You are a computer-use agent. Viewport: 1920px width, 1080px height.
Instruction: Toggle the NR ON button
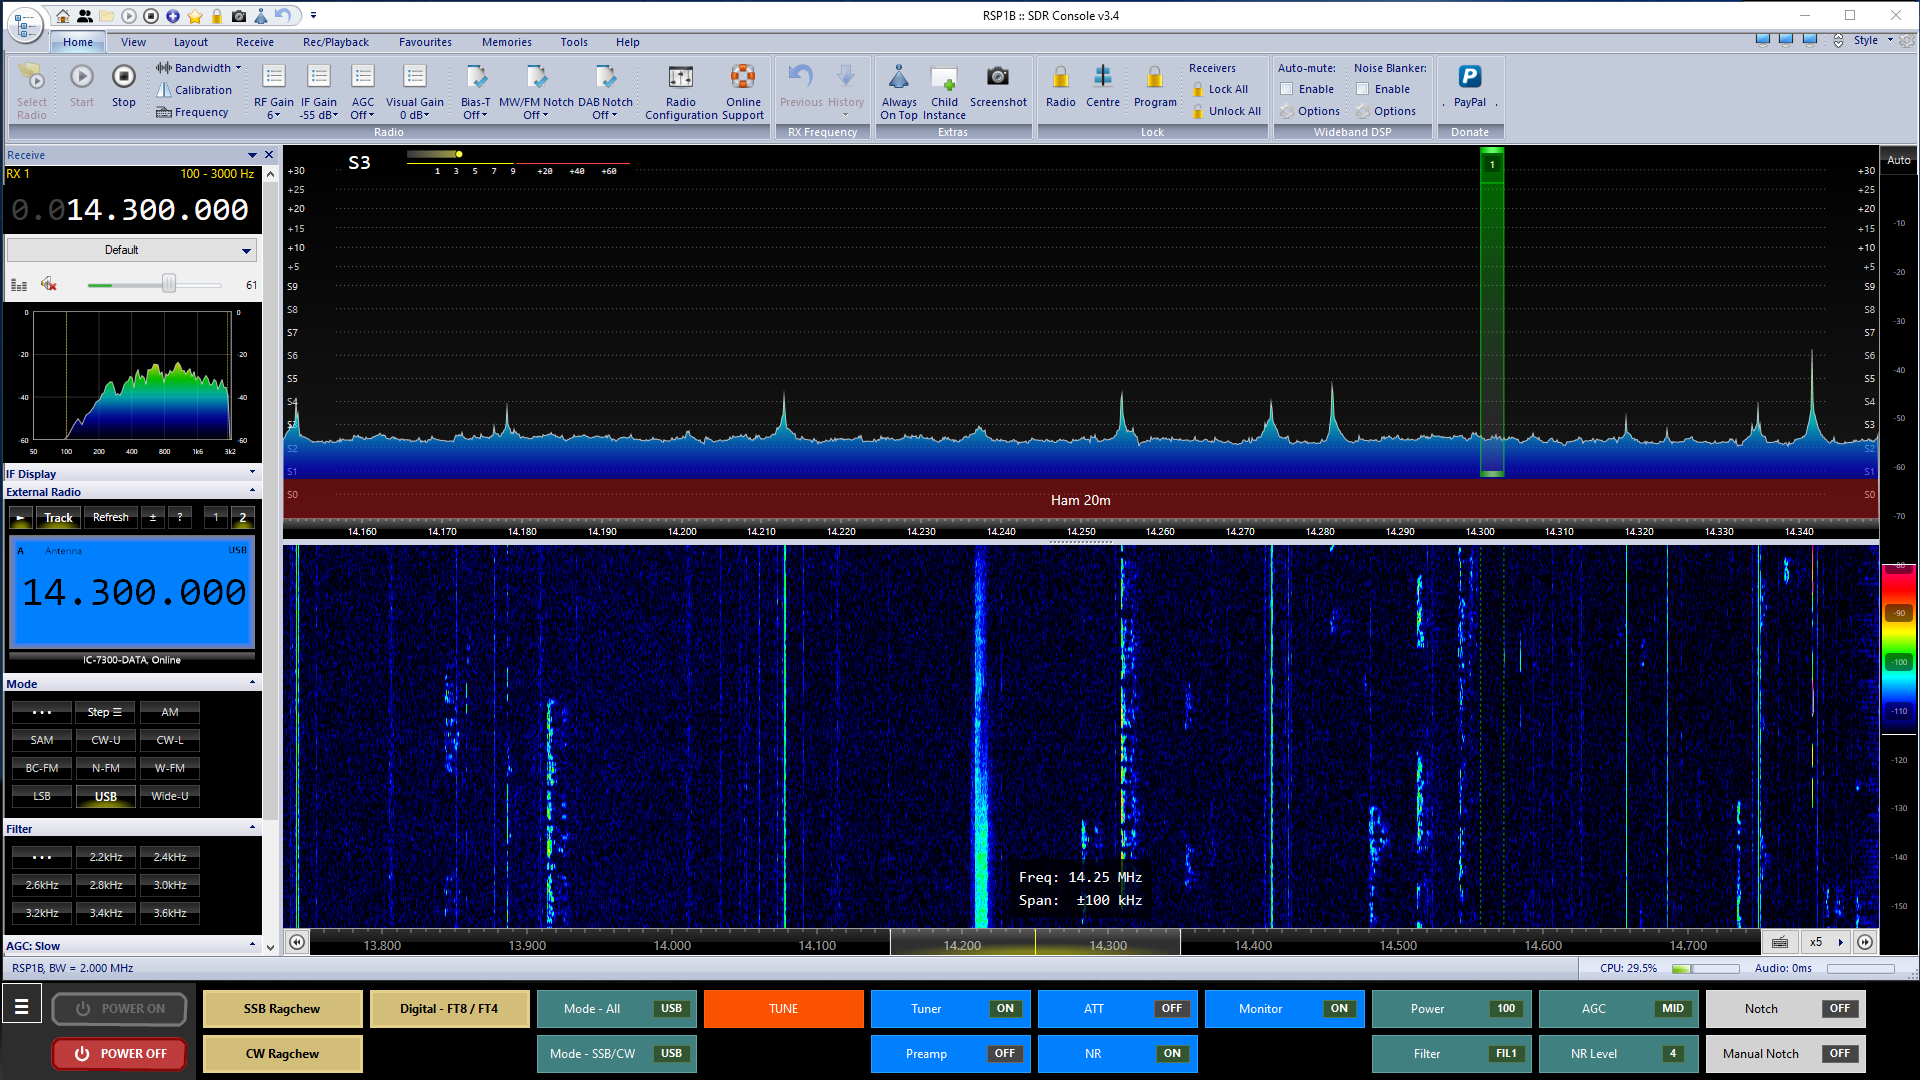point(1117,1053)
